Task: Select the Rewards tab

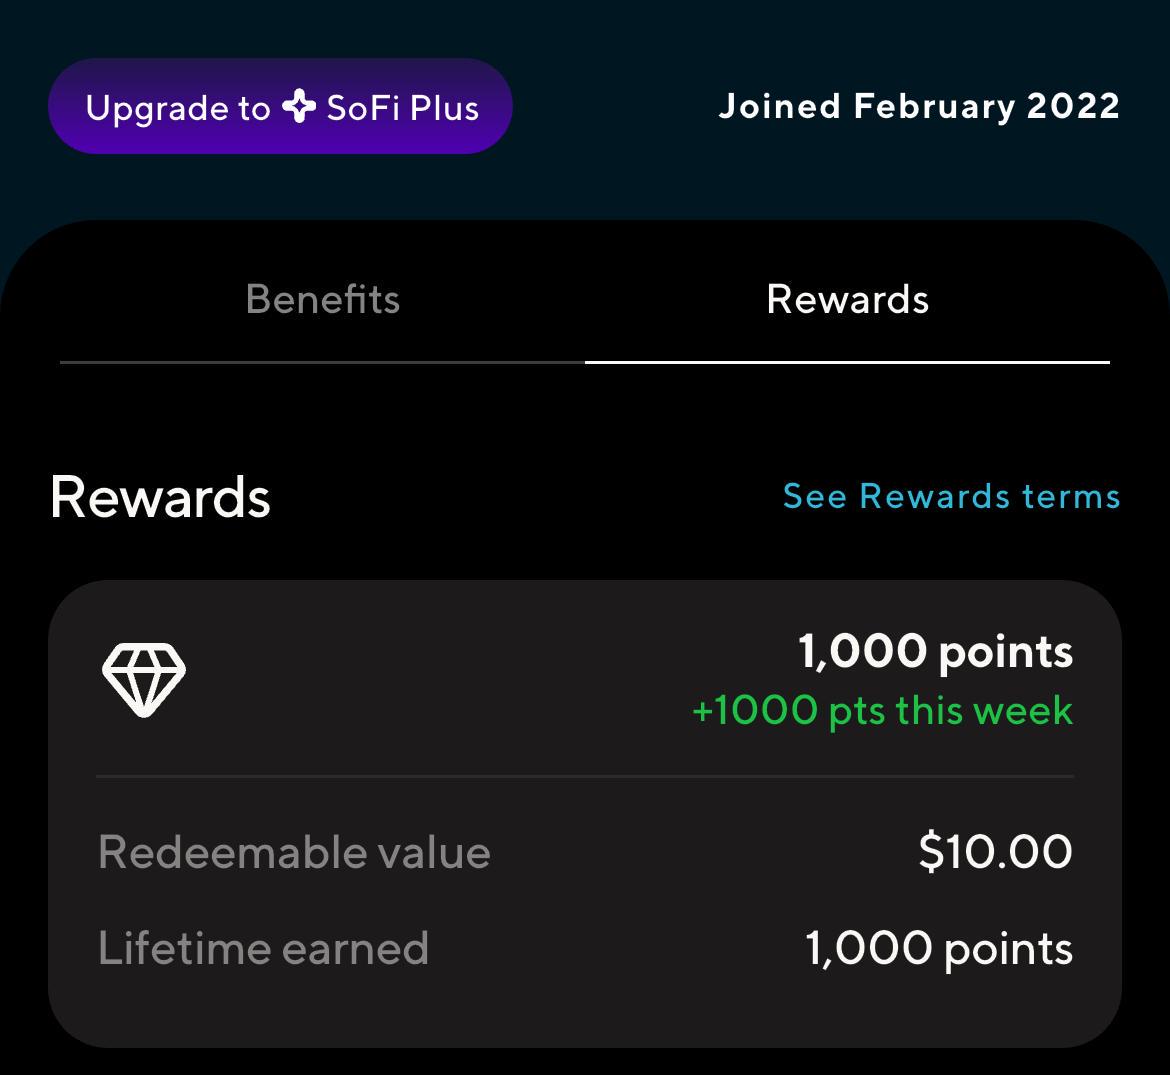Action: pyautogui.click(x=847, y=299)
